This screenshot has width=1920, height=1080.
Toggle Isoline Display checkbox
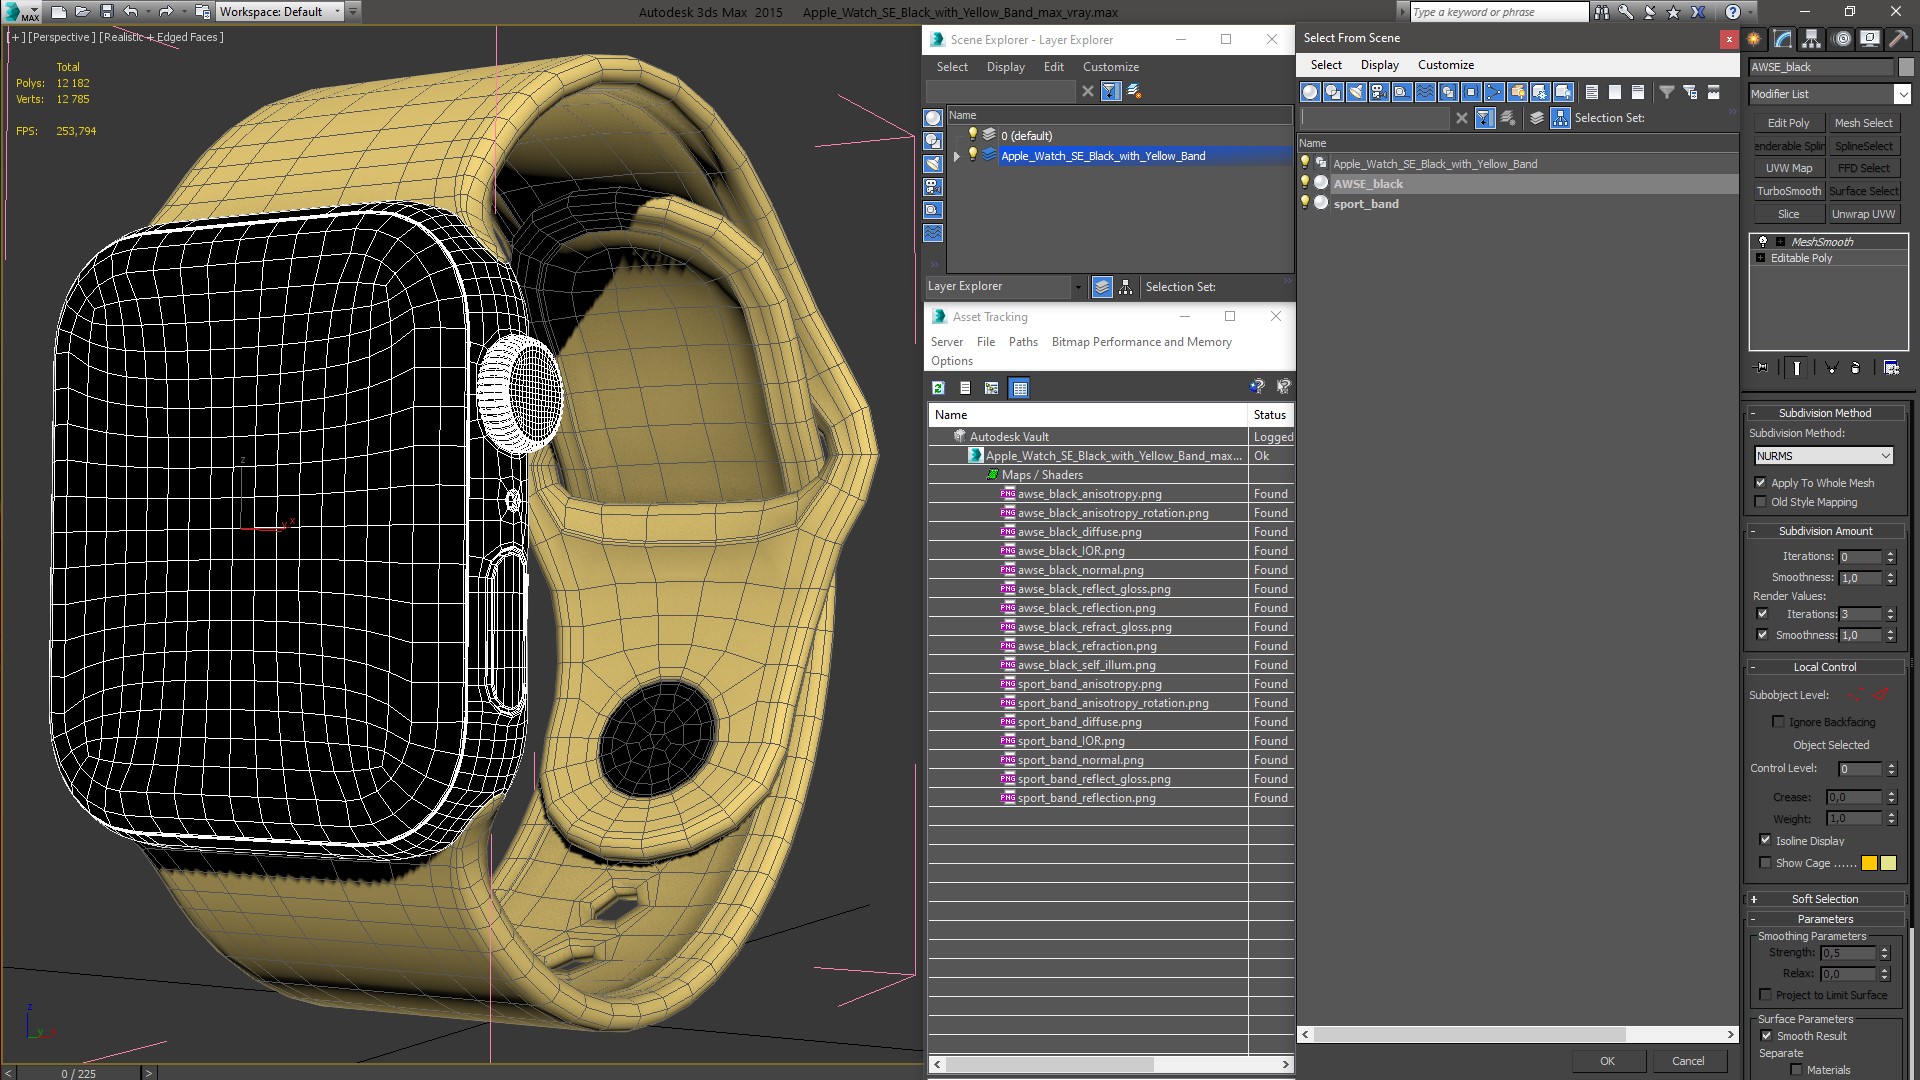[1765, 841]
